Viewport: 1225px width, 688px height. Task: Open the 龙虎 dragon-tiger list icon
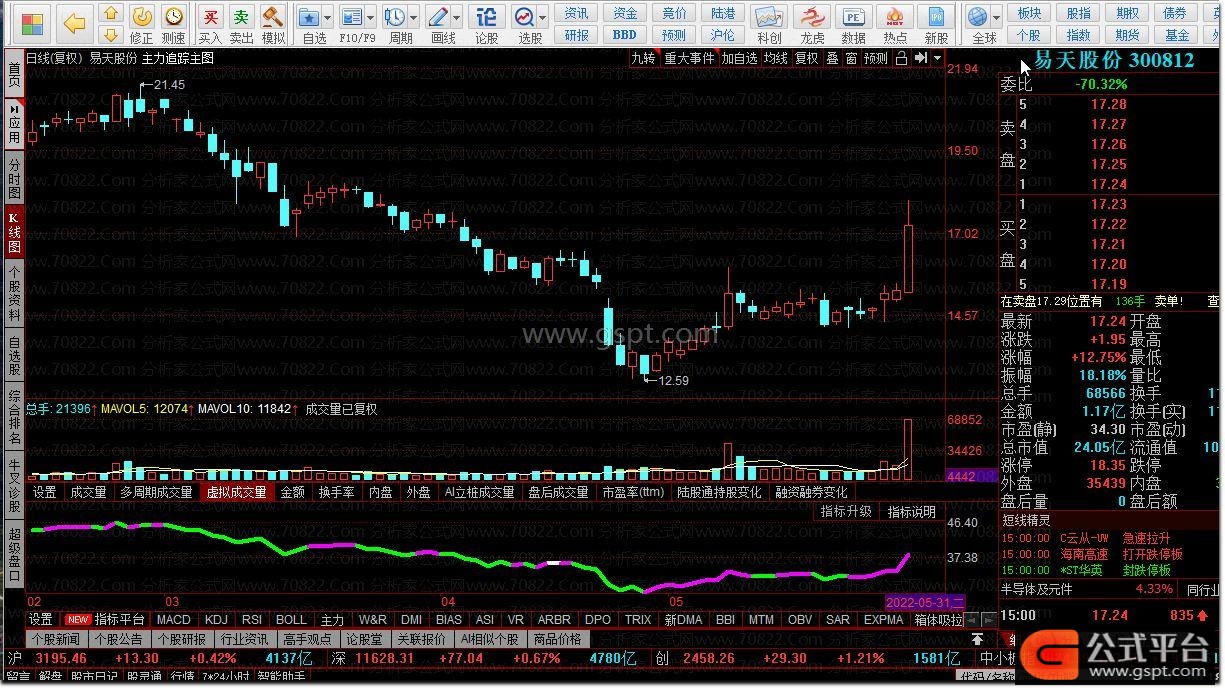(x=812, y=17)
